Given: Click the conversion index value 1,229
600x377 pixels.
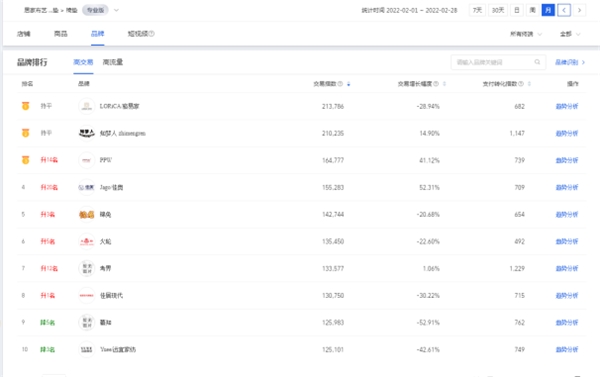Looking at the screenshot, I should [x=517, y=268].
